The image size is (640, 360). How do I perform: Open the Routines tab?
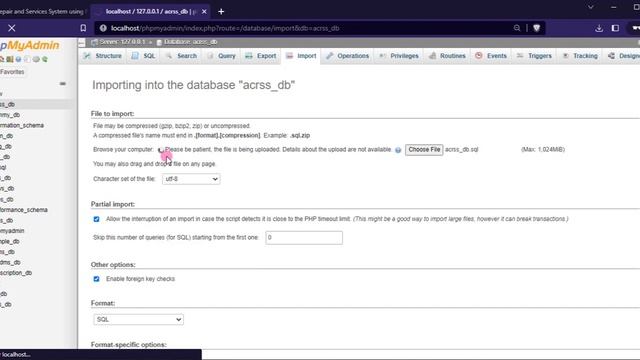[x=447, y=56]
